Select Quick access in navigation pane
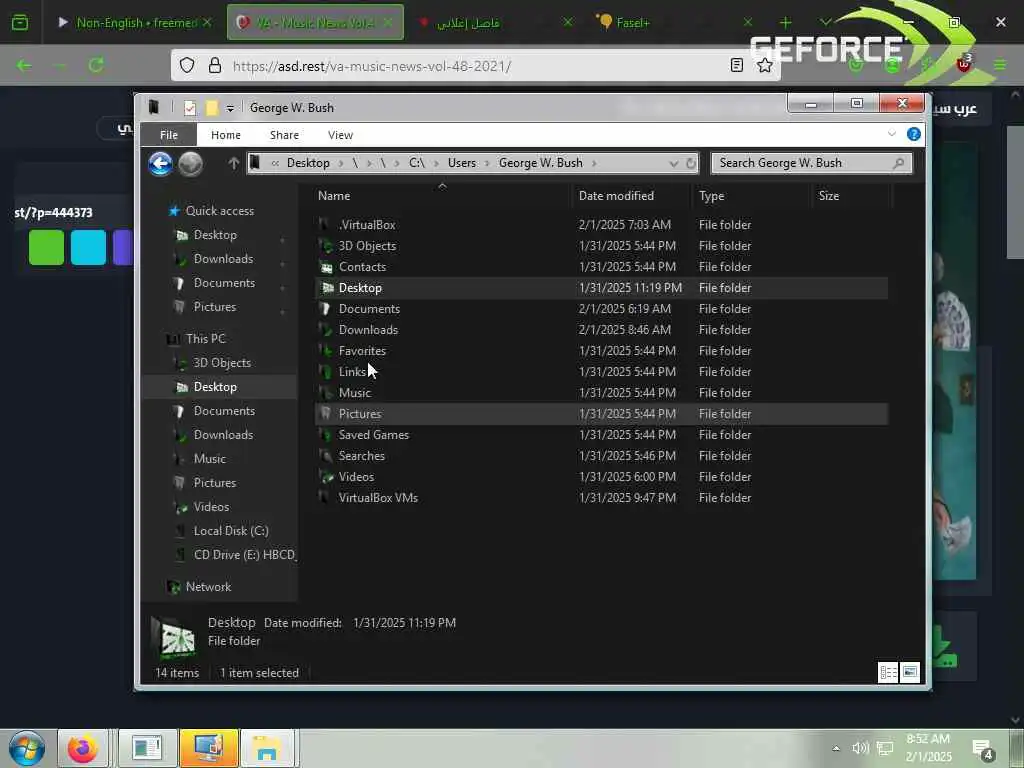This screenshot has width=1024, height=768. pyautogui.click(x=219, y=211)
